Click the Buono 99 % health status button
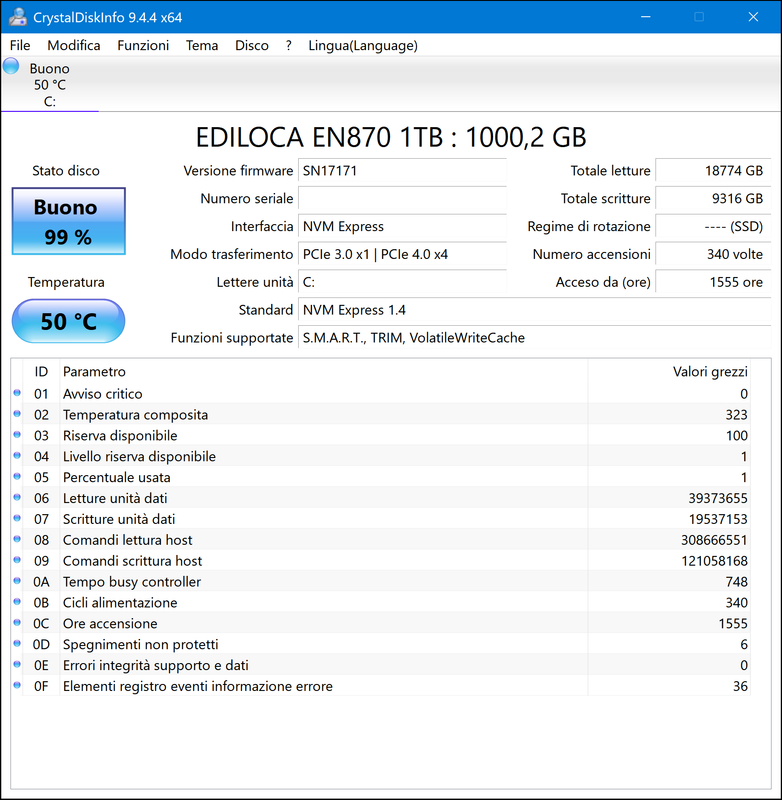The width and height of the screenshot is (782, 800). click(x=68, y=221)
